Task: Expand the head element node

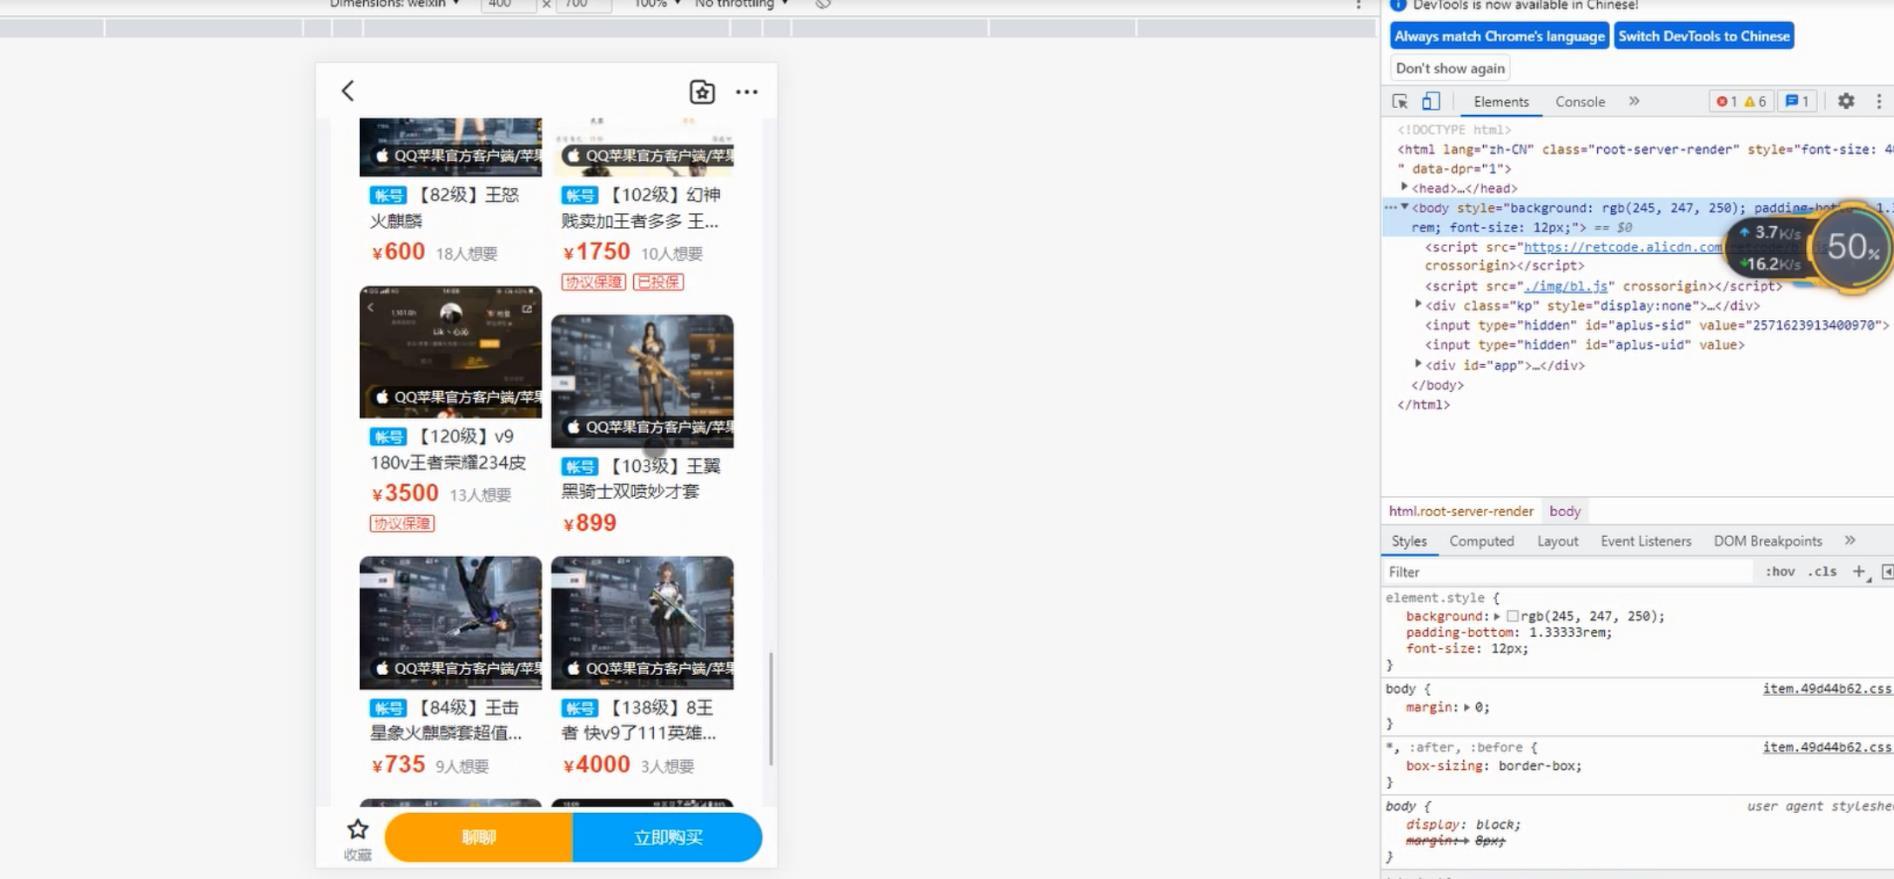Action: point(1405,188)
